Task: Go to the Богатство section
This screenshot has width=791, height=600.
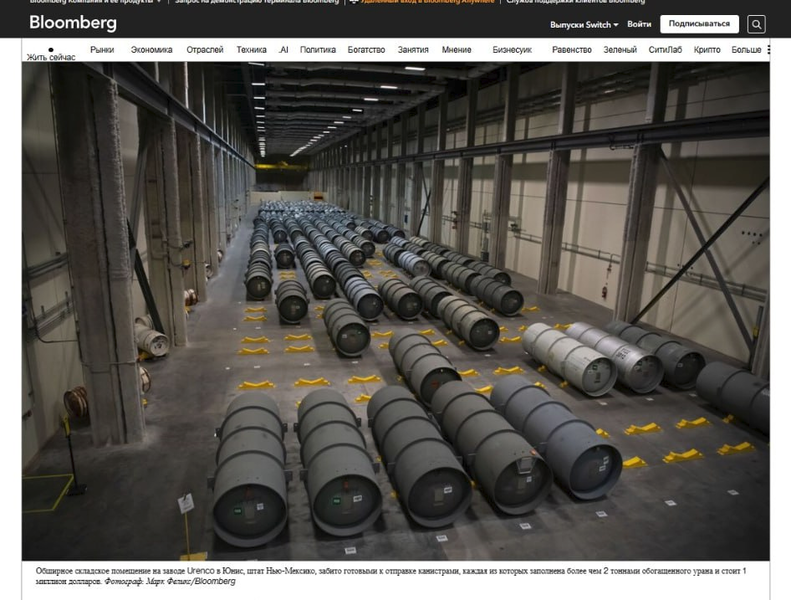Action: point(366,49)
